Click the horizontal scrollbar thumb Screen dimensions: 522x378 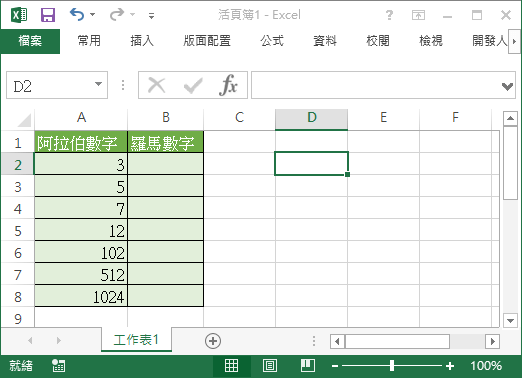click(397, 341)
